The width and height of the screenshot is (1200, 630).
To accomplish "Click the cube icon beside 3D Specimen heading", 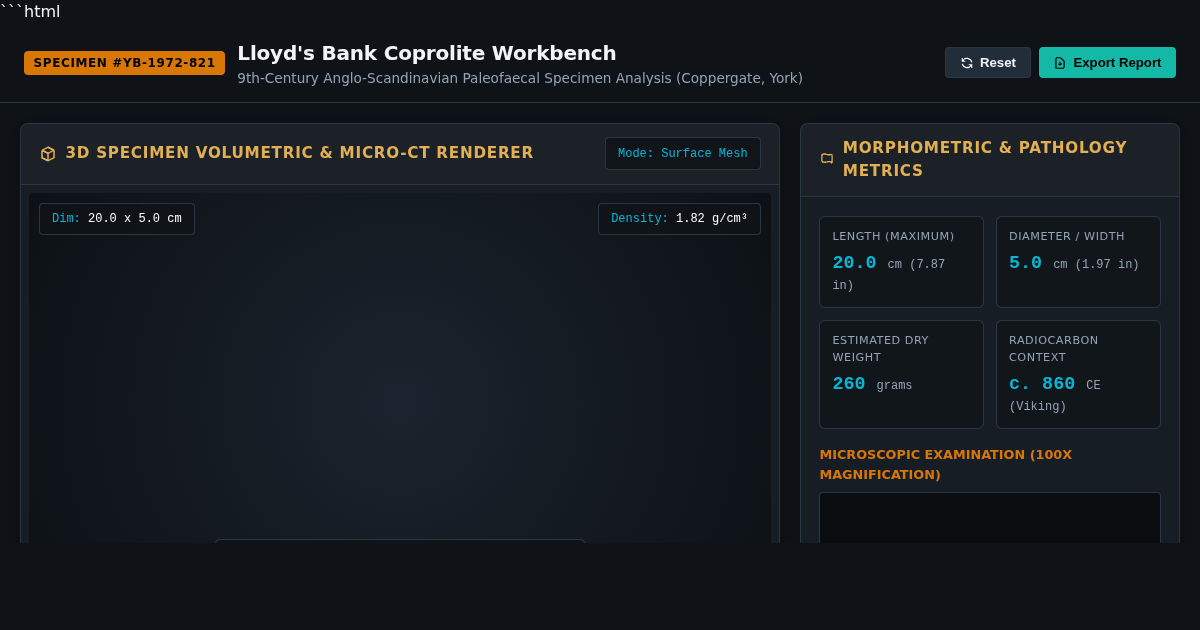I will click(48, 154).
